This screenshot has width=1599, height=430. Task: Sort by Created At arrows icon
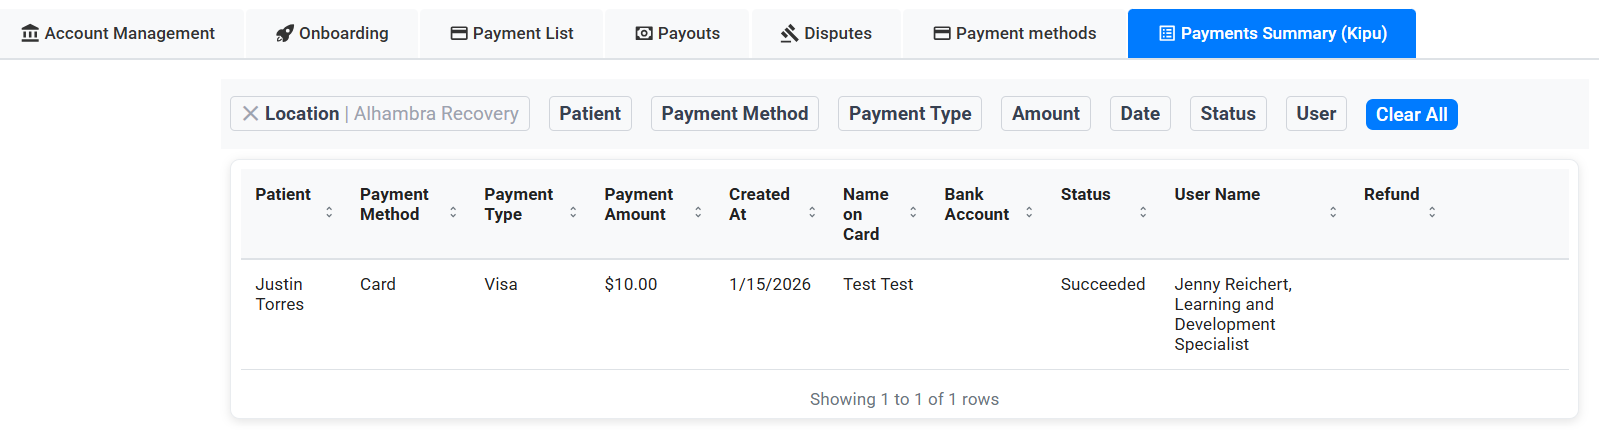[x=812, y=212]
